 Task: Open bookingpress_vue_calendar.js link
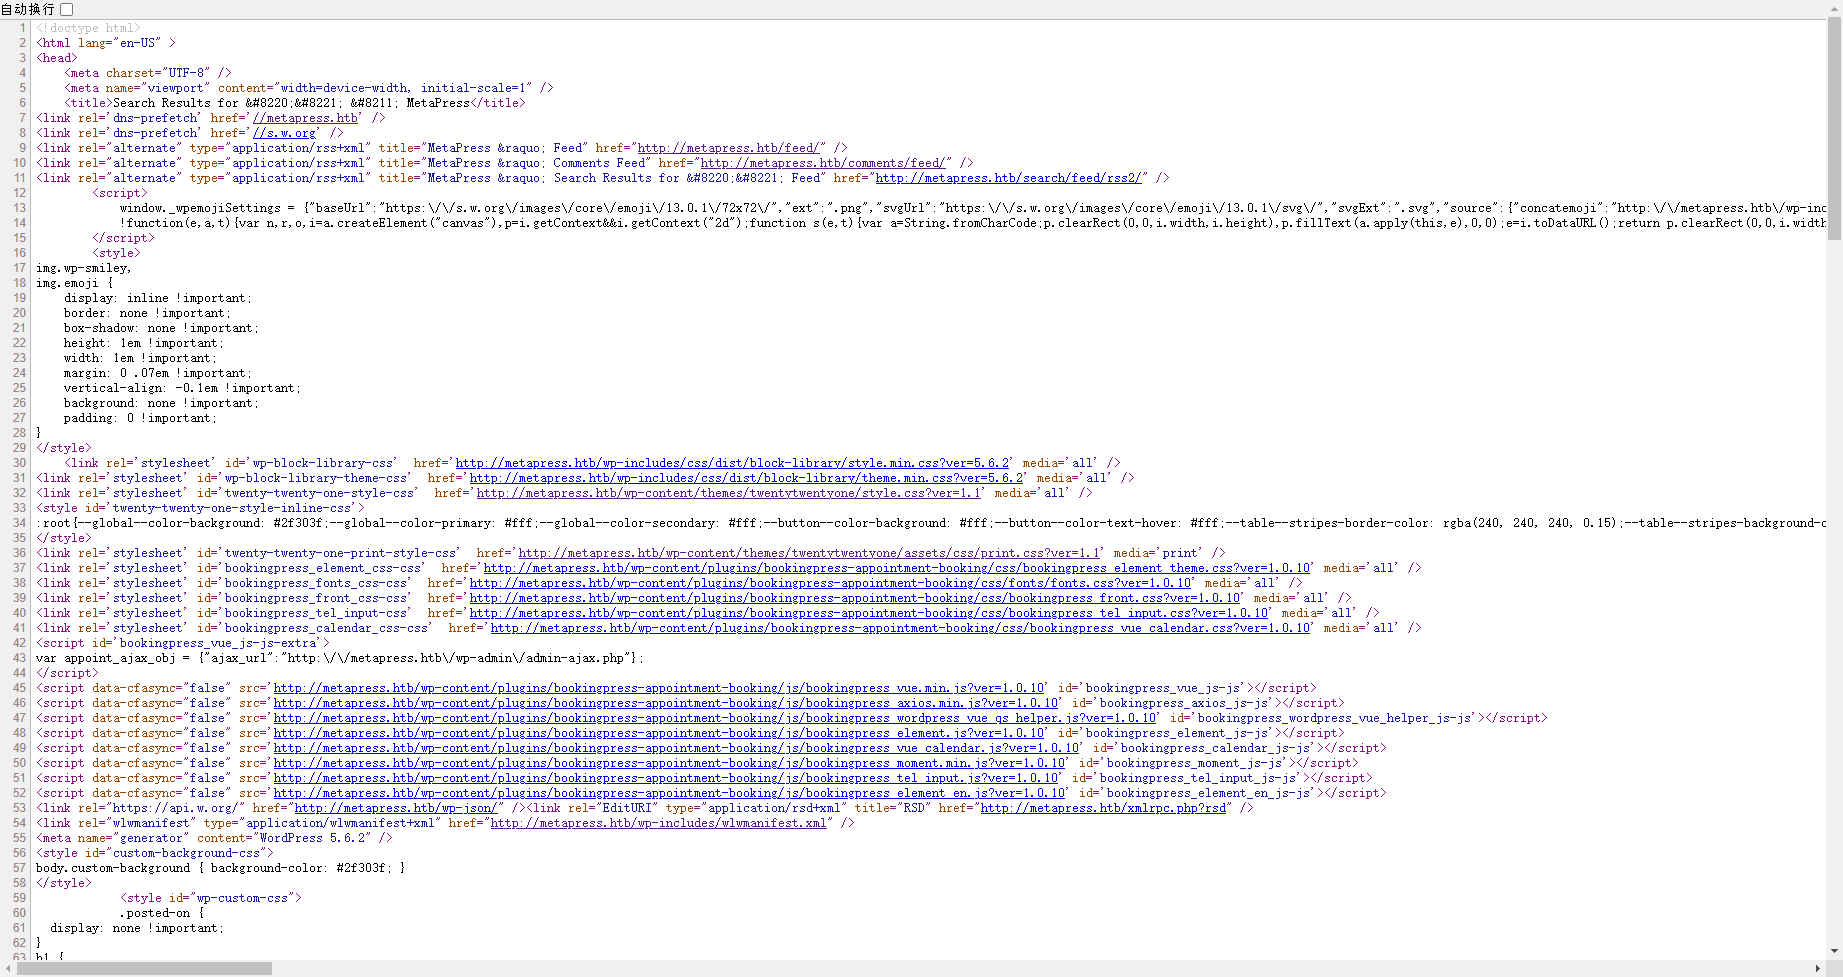(676, 748)
